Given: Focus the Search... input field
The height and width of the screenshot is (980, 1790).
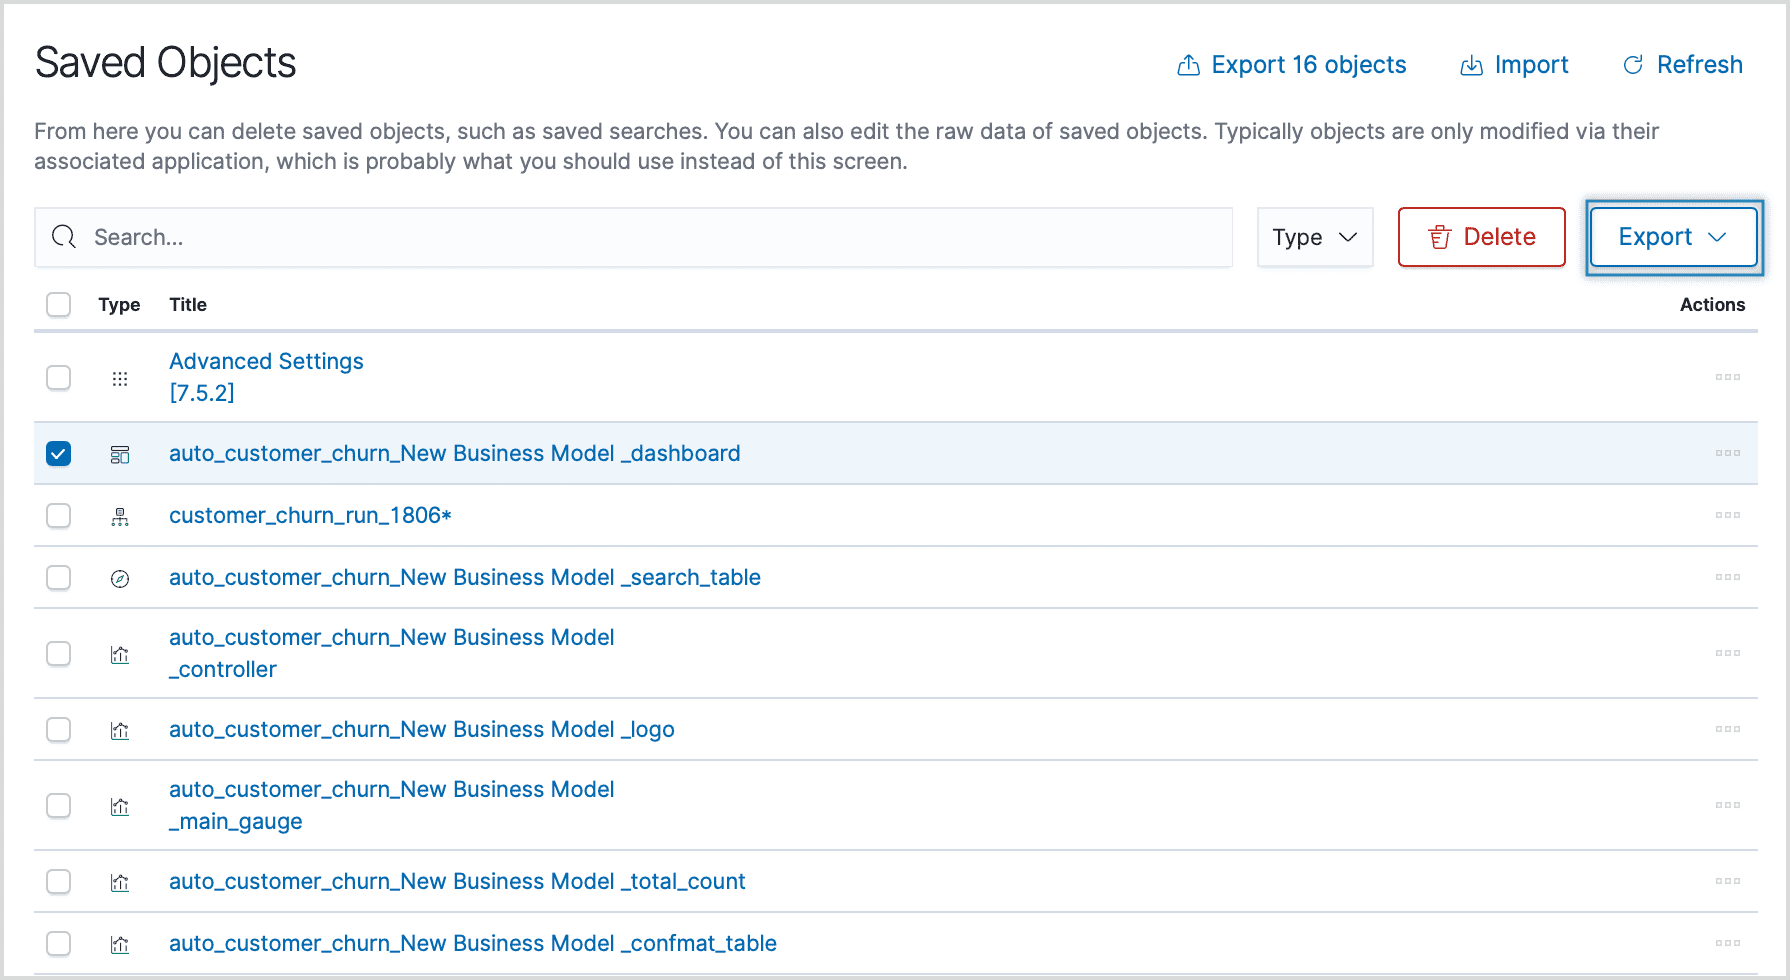Looking at the screenshot, I should (633, 237).
